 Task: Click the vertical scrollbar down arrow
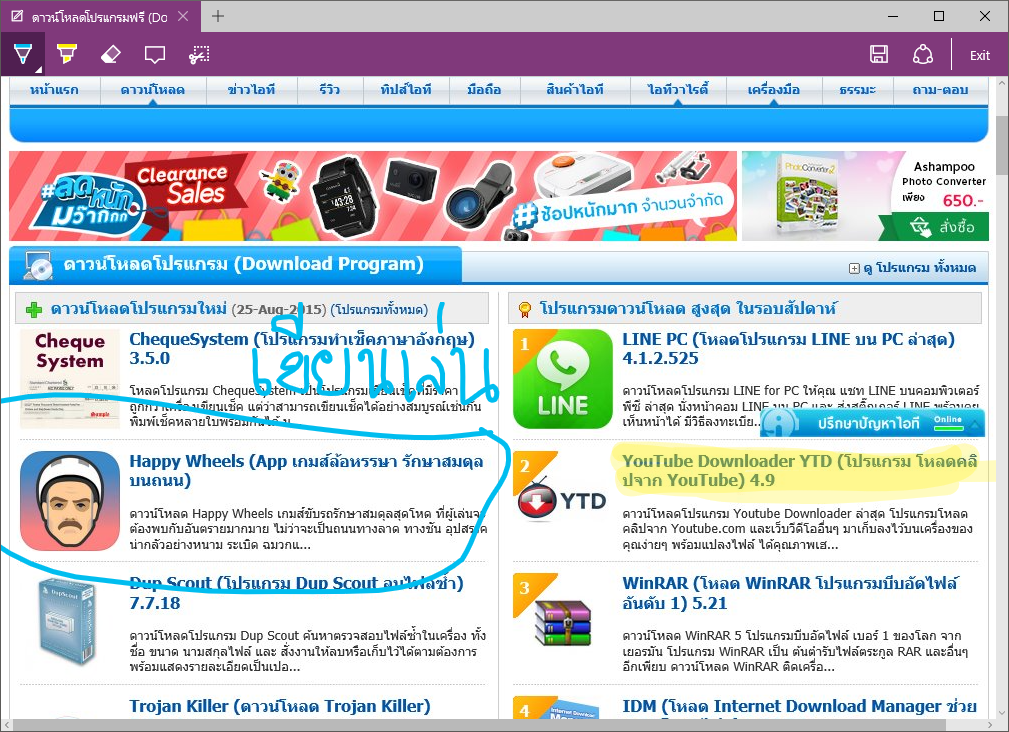pyautogui.click(x=1002, y=714)
